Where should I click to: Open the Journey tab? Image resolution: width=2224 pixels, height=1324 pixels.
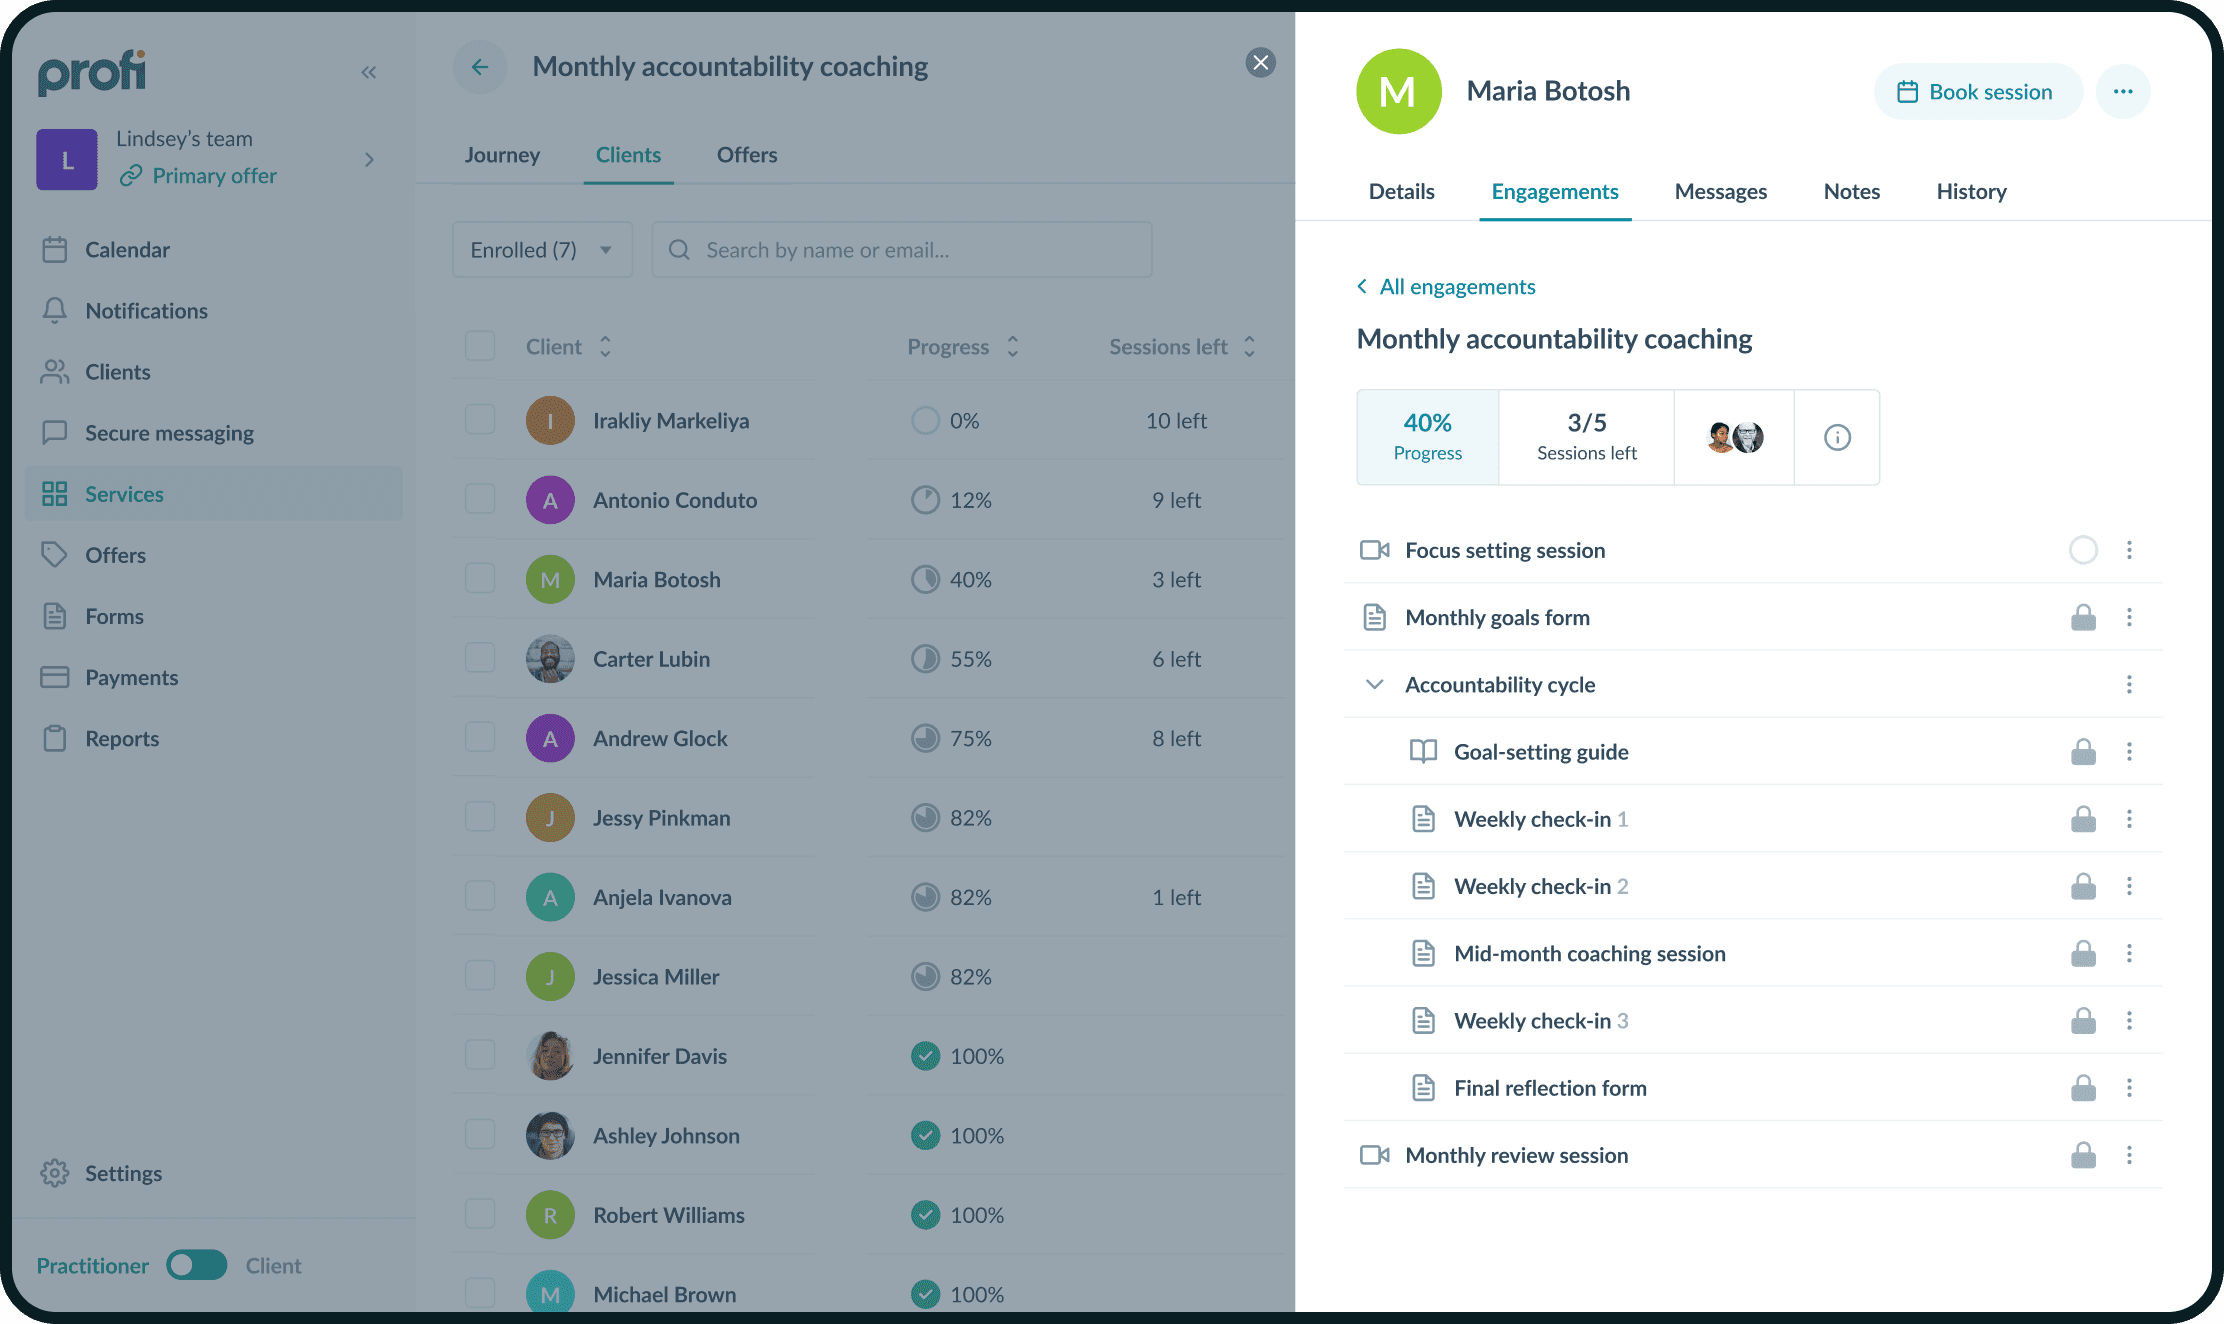pos(502,155)
